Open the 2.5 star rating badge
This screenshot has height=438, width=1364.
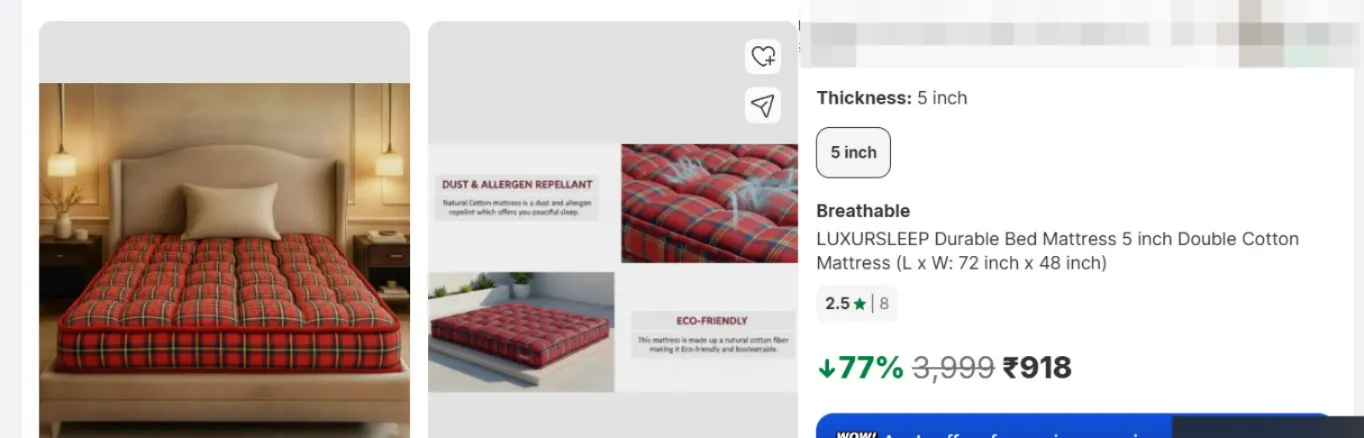(x=857, y=304)
